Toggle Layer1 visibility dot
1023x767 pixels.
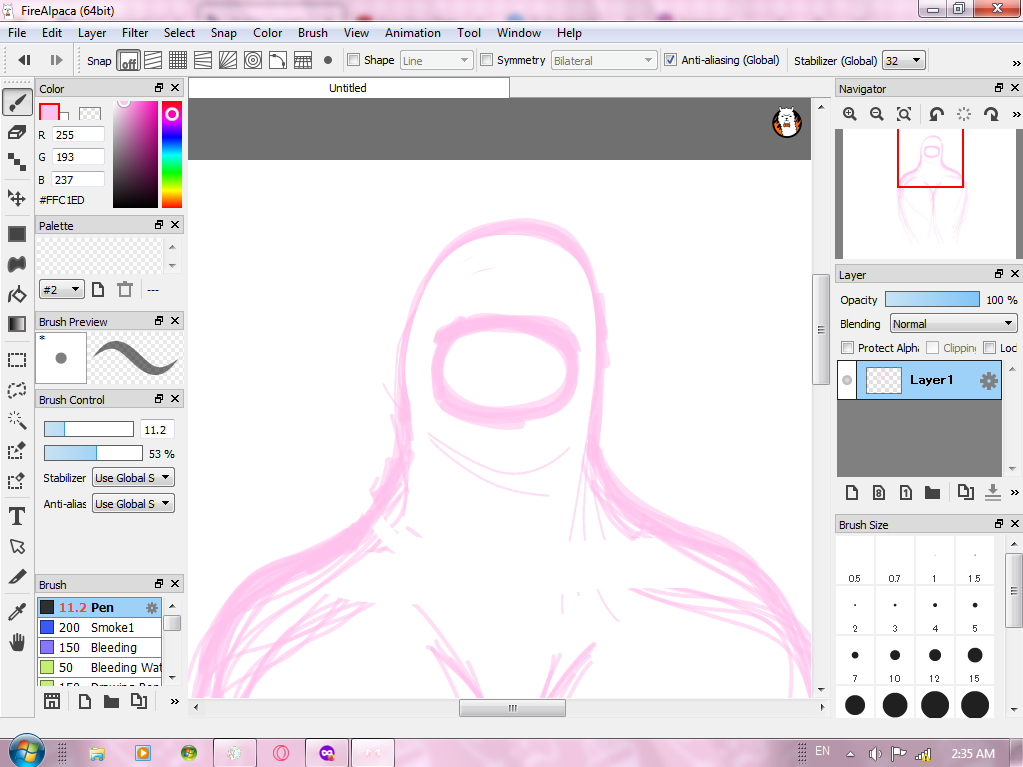[x=847, y=380]
